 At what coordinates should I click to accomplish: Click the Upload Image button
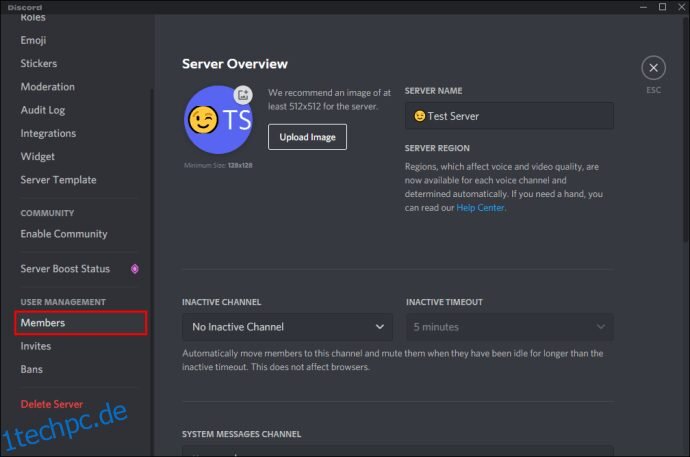pos(307,137)
